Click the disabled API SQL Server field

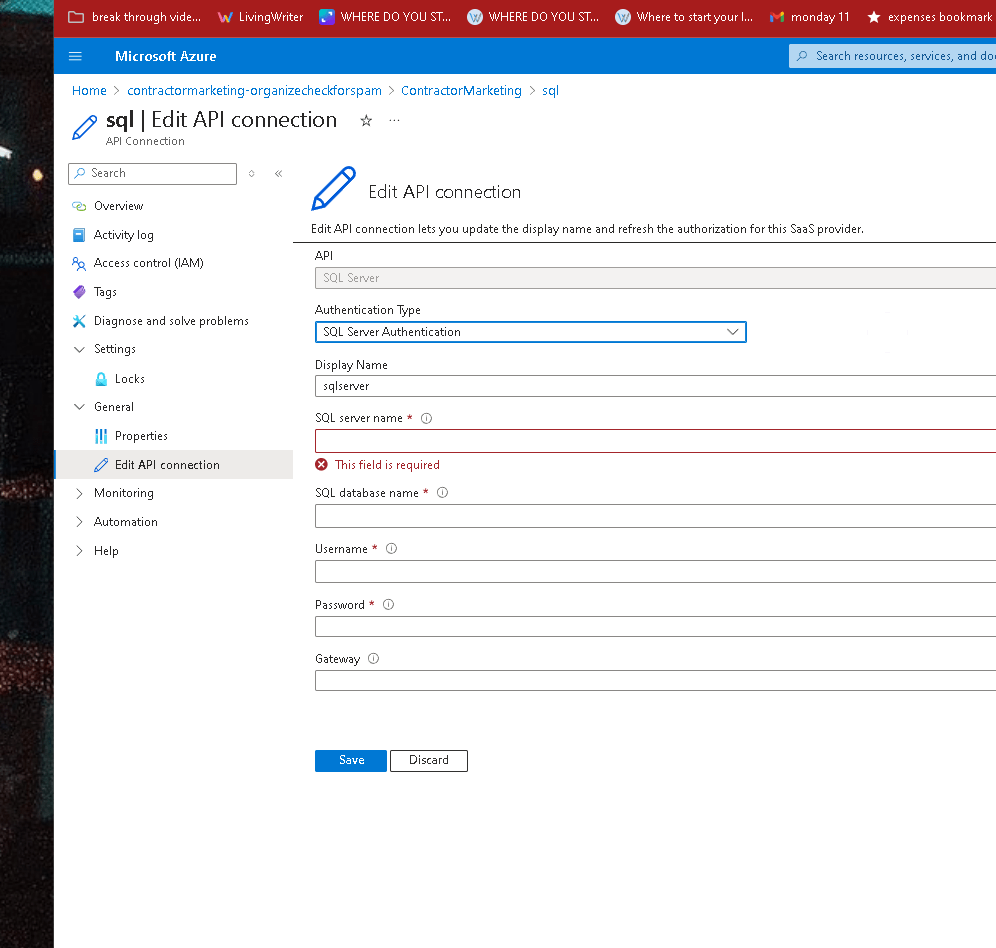click(656, 278)
